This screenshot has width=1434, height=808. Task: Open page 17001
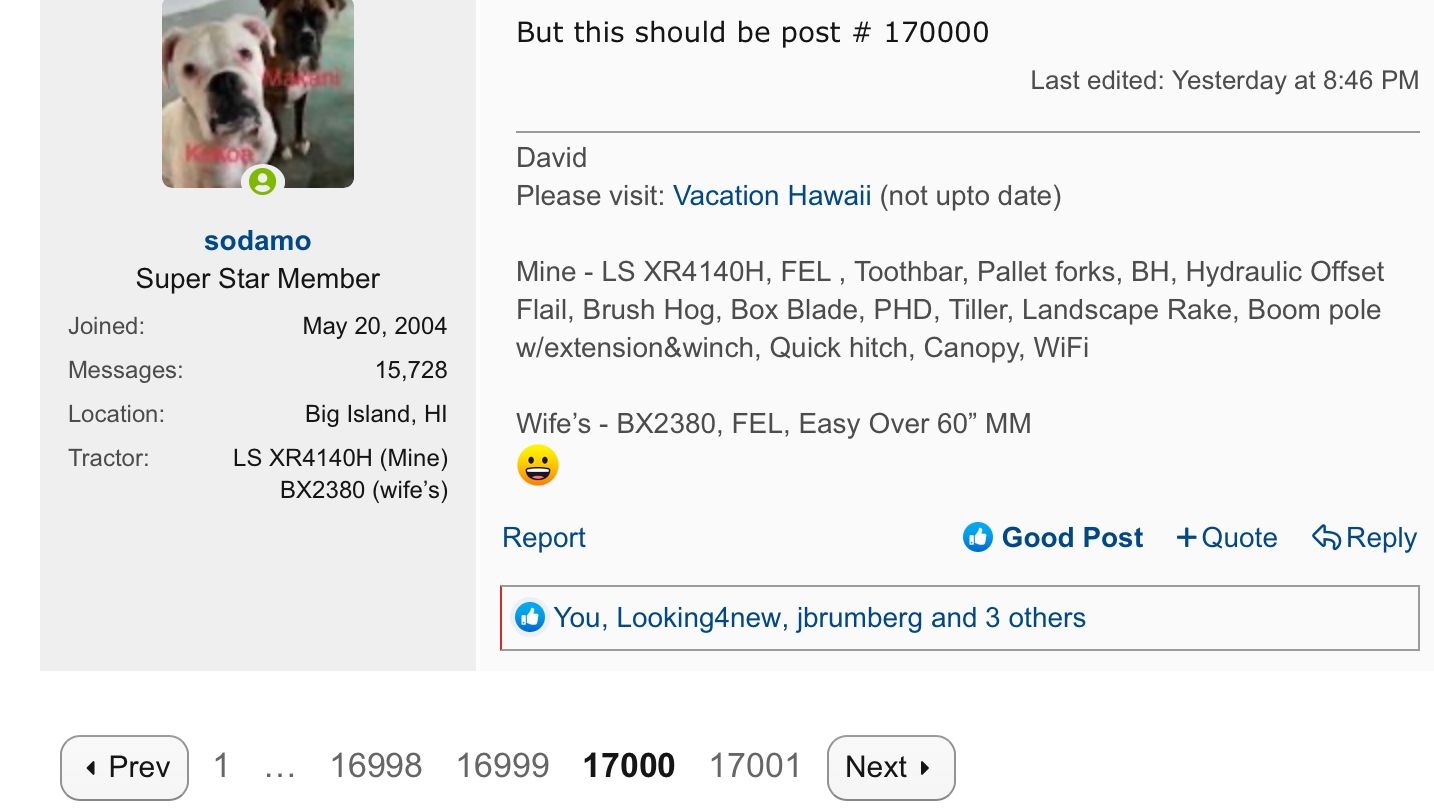[x=755, y=767]
